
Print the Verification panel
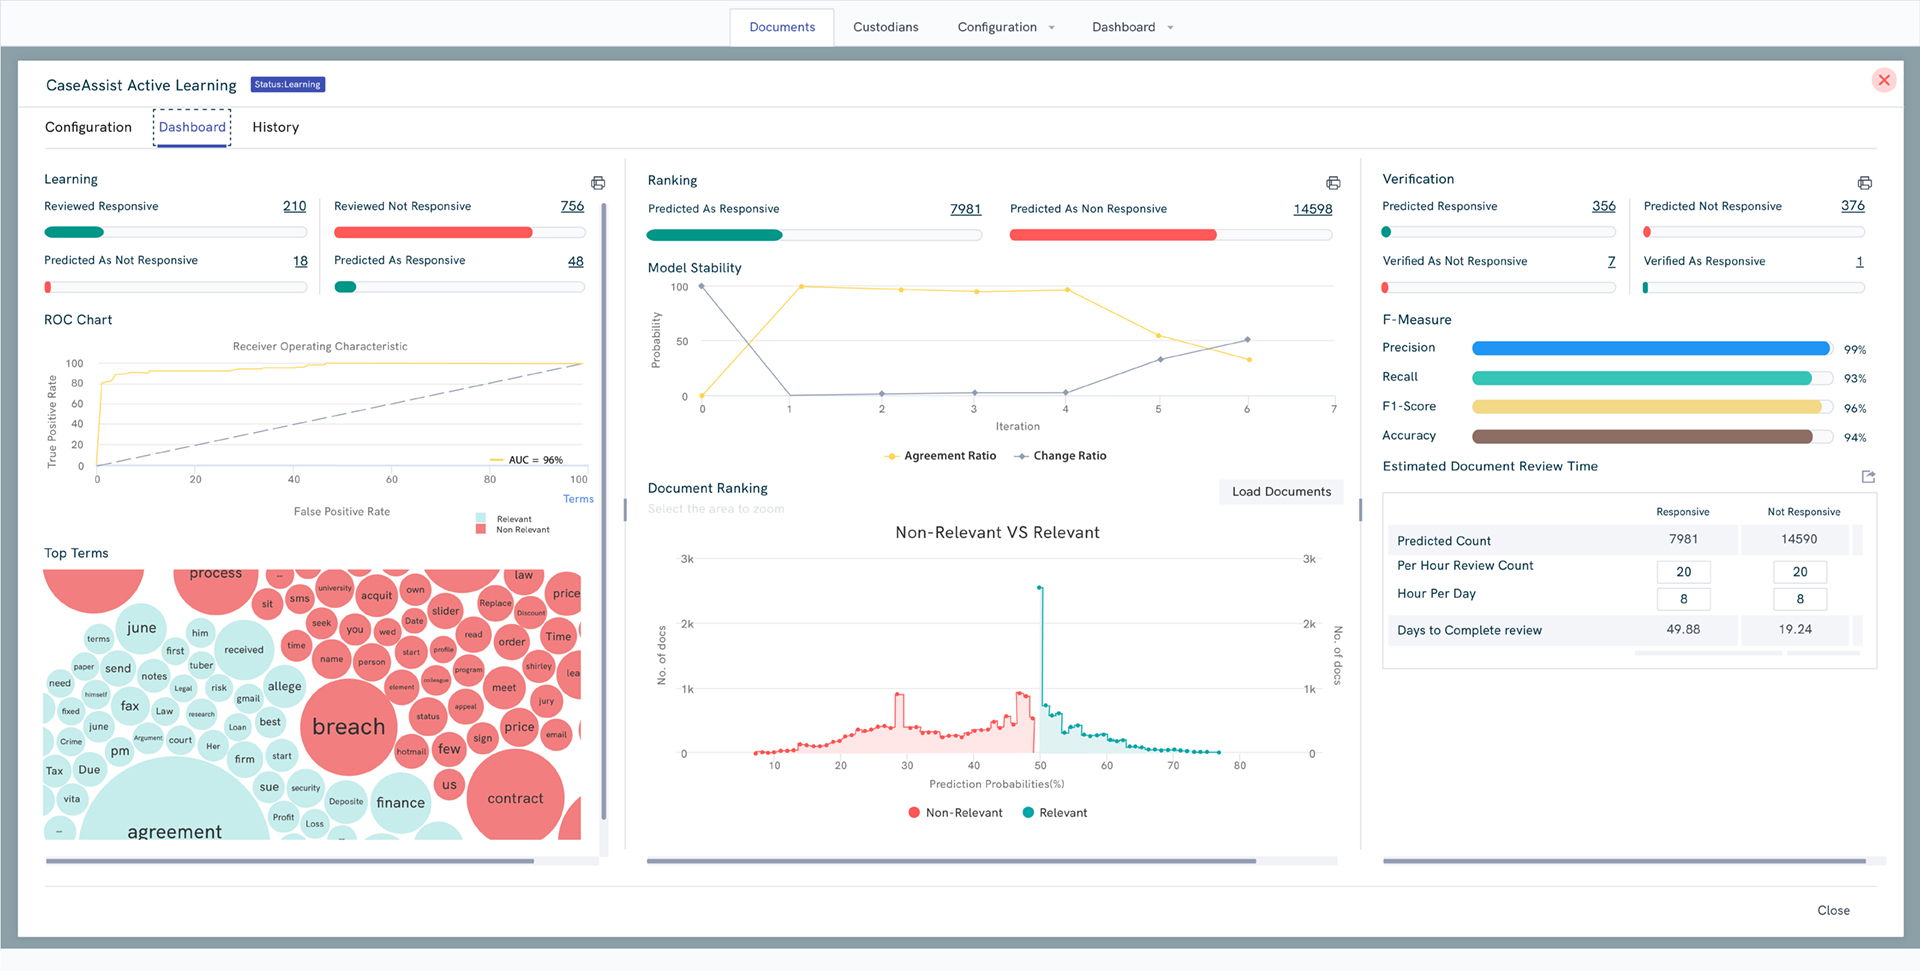1865,183
